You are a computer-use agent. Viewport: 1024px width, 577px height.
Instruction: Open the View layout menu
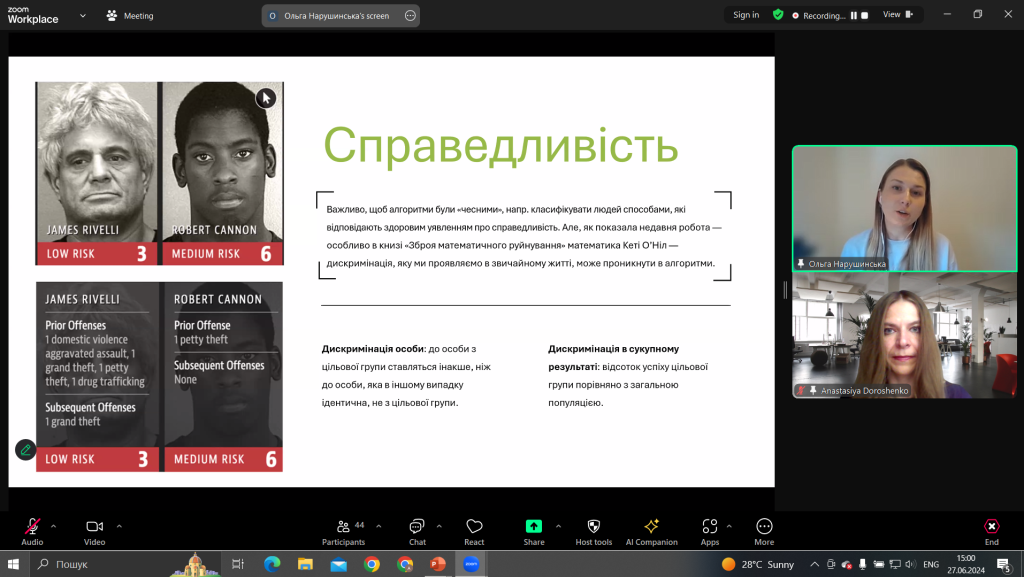pyautogui.click(x=898, y=15)
